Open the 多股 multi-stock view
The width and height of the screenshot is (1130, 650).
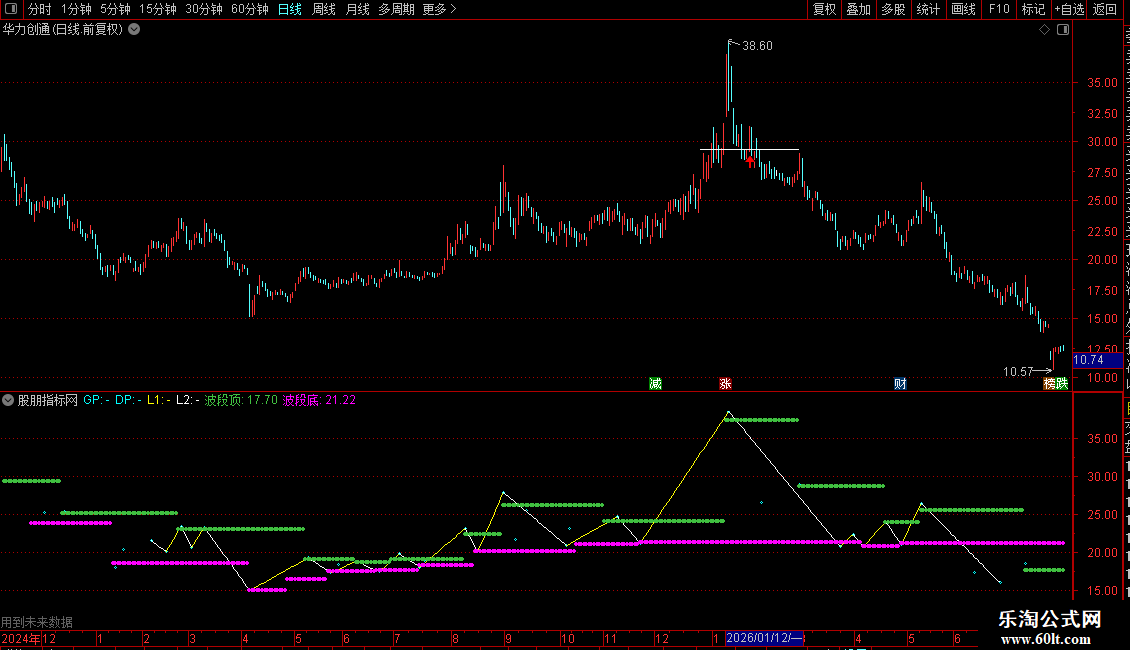click(893, 9)
